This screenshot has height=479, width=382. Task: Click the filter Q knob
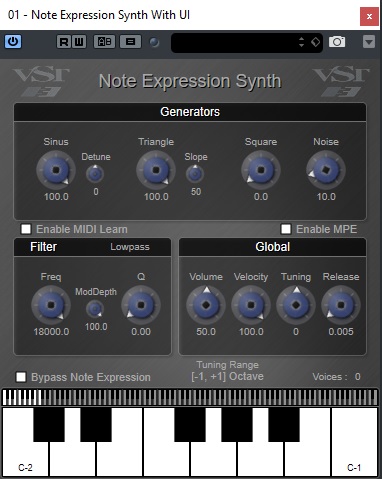(141, 305)
